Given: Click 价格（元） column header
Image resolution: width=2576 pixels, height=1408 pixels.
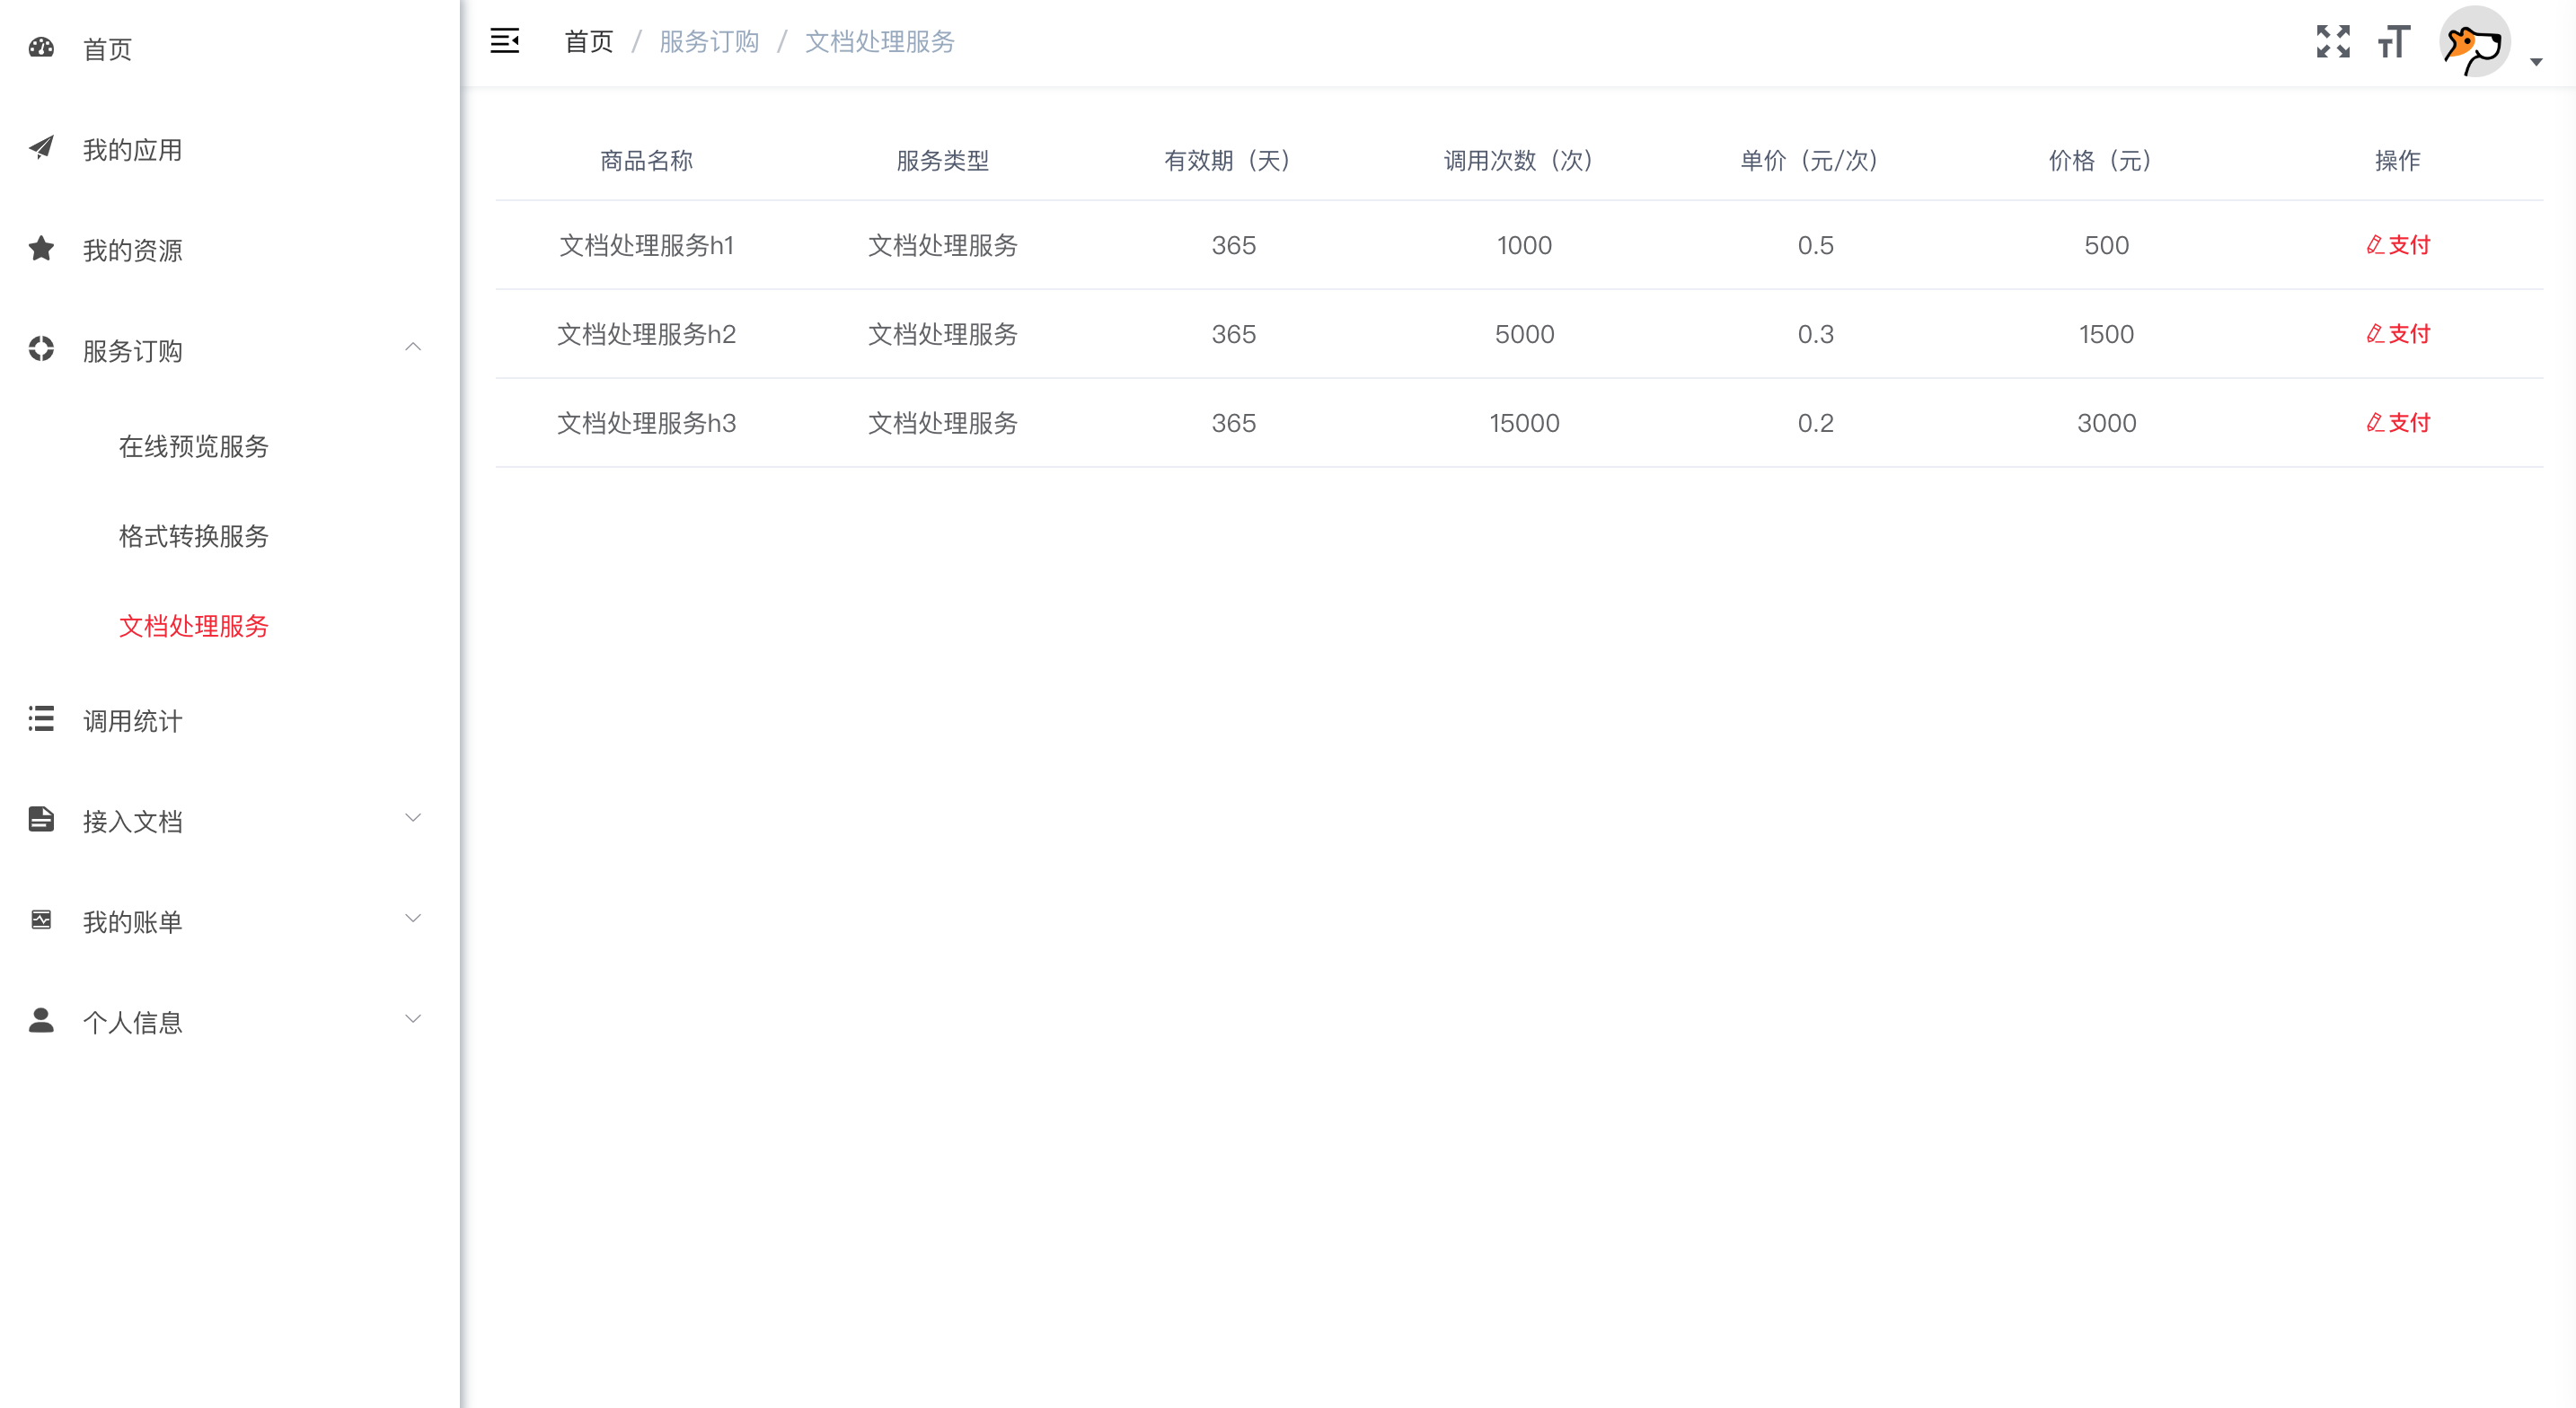Looking at the screenshot, I should 2106,160.
